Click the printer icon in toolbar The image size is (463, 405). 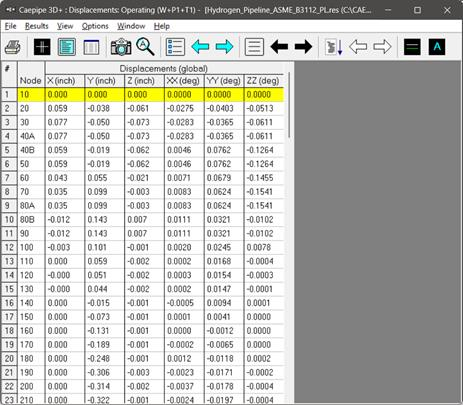pyautogui.click(x=13, y=47)
